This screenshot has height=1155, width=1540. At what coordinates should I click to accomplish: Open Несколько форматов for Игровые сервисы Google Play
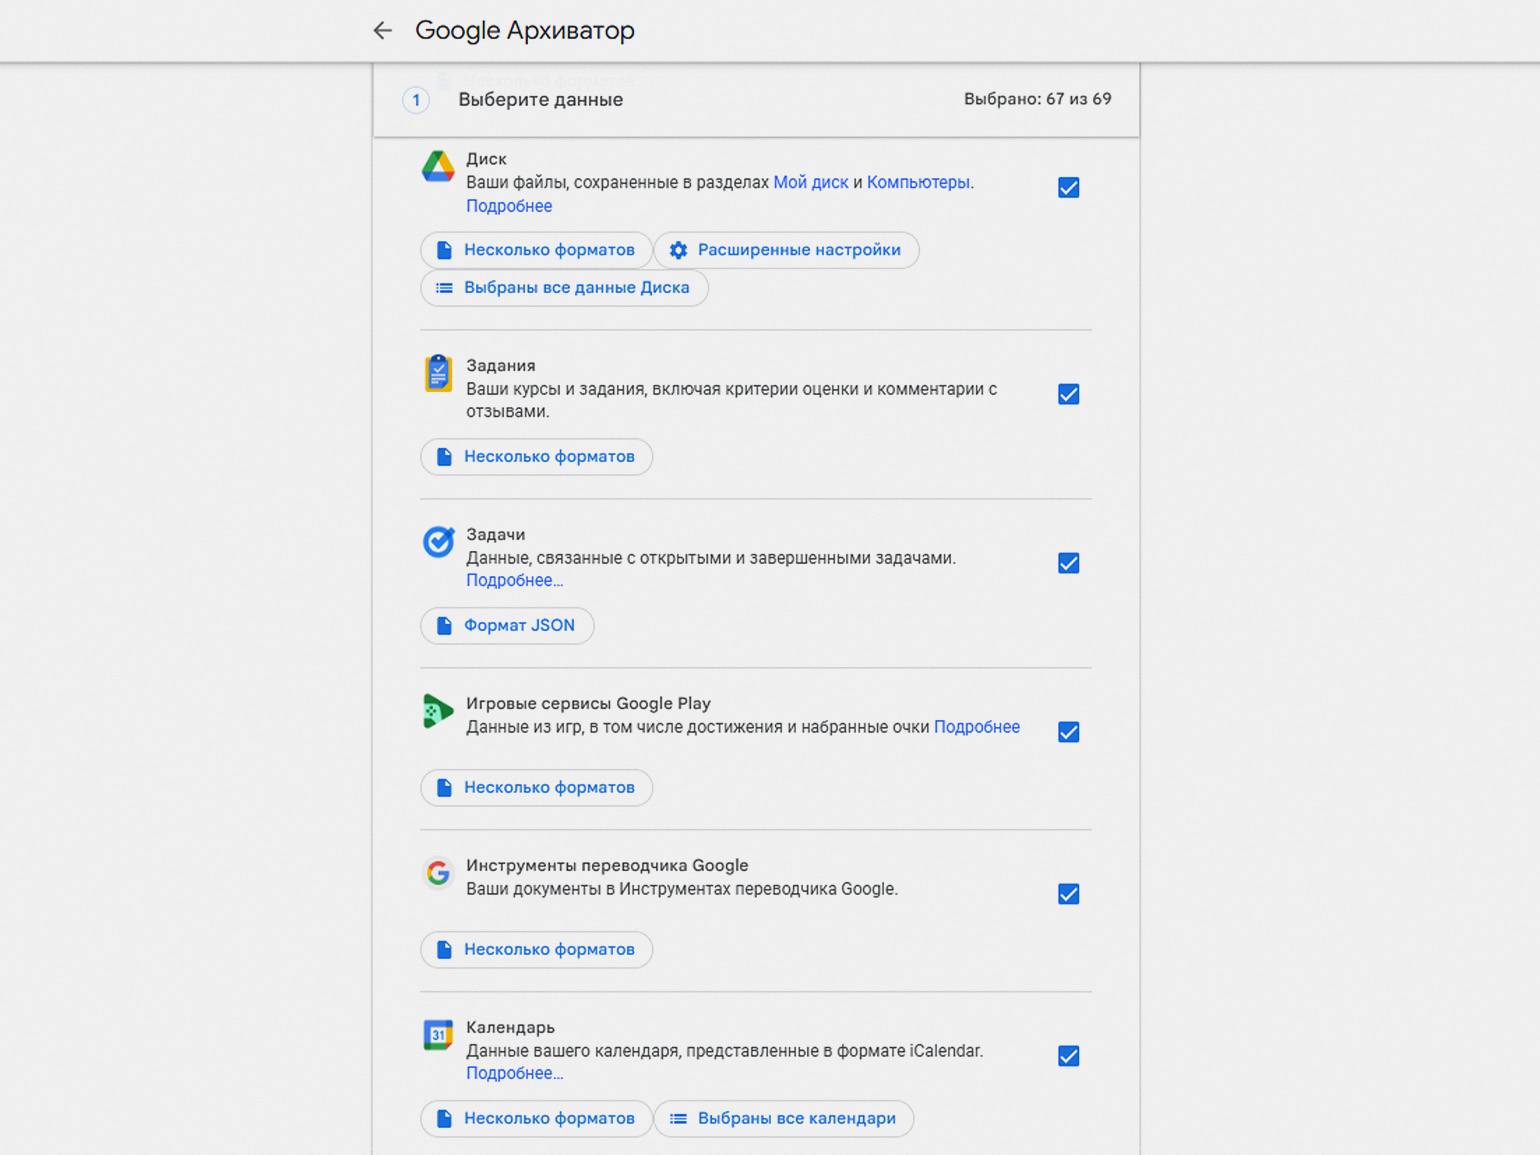[536, 788]
